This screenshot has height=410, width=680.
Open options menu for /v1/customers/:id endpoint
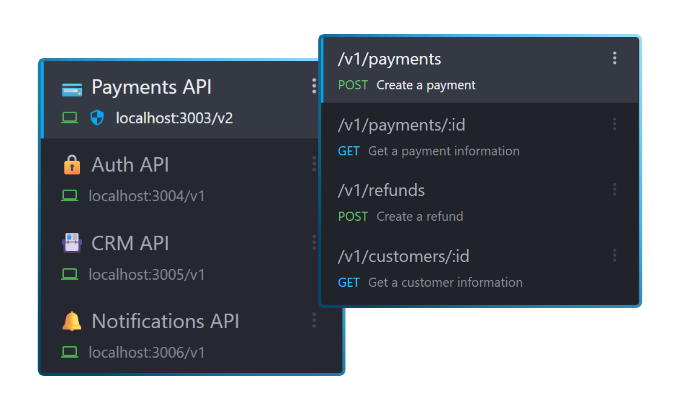(614, 256)
